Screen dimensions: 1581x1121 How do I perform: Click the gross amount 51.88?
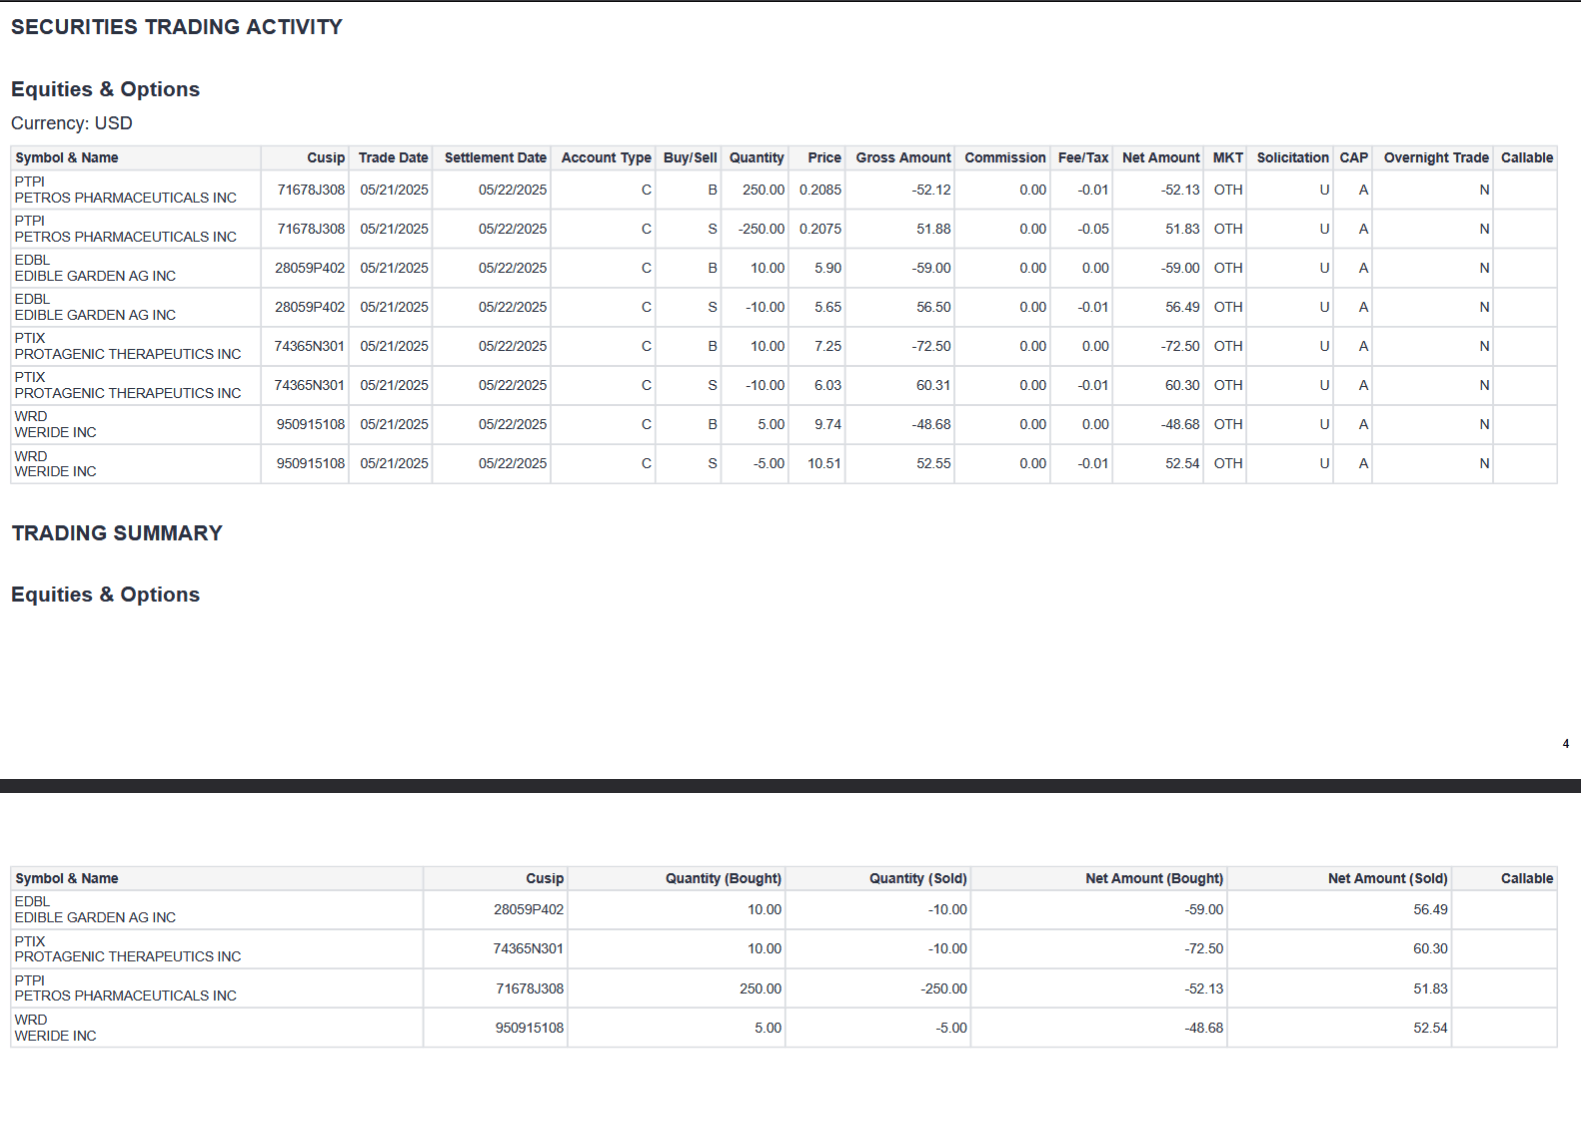[934, 229]
